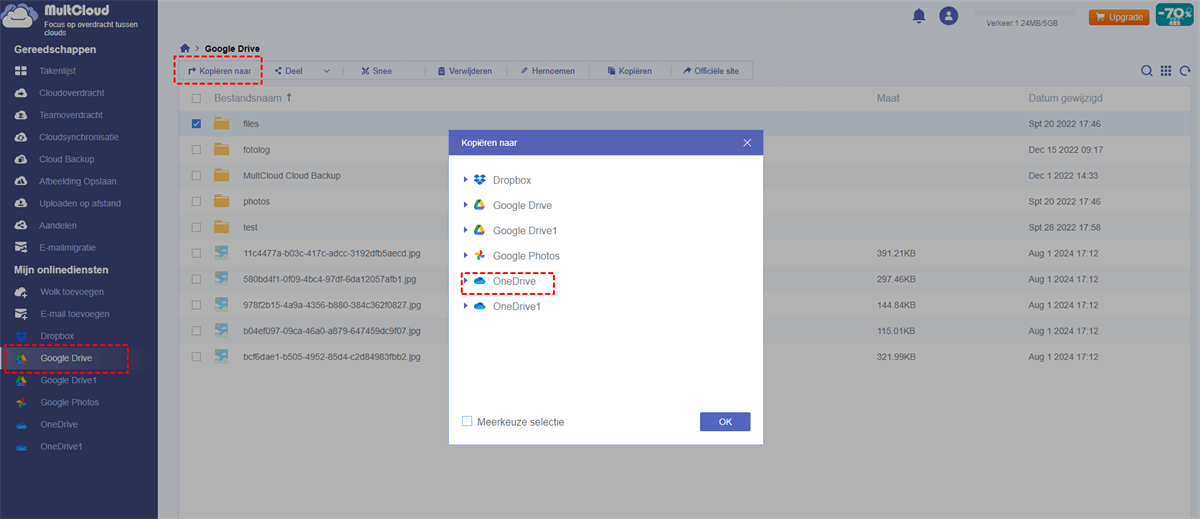Click Verwijderen toolbar button
1200x519 pixels.
[465, 71]
